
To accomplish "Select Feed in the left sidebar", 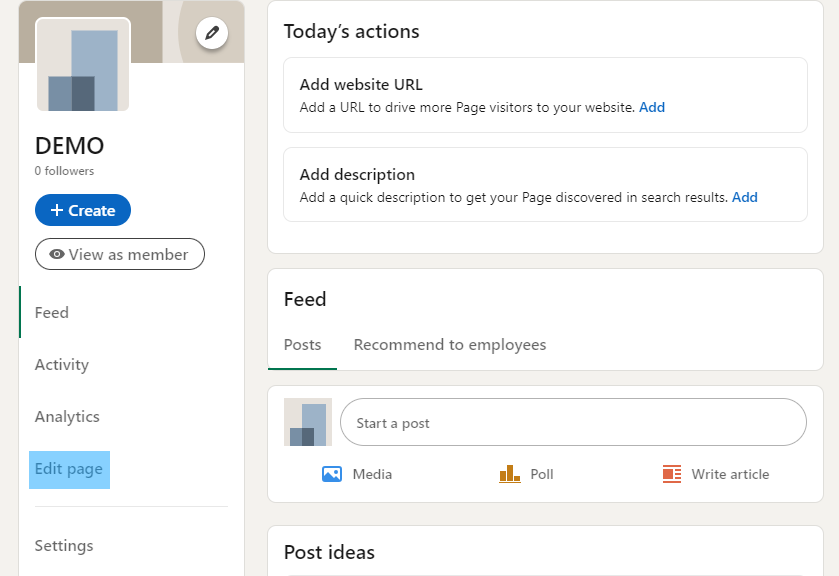I will (x=51, y=312).
